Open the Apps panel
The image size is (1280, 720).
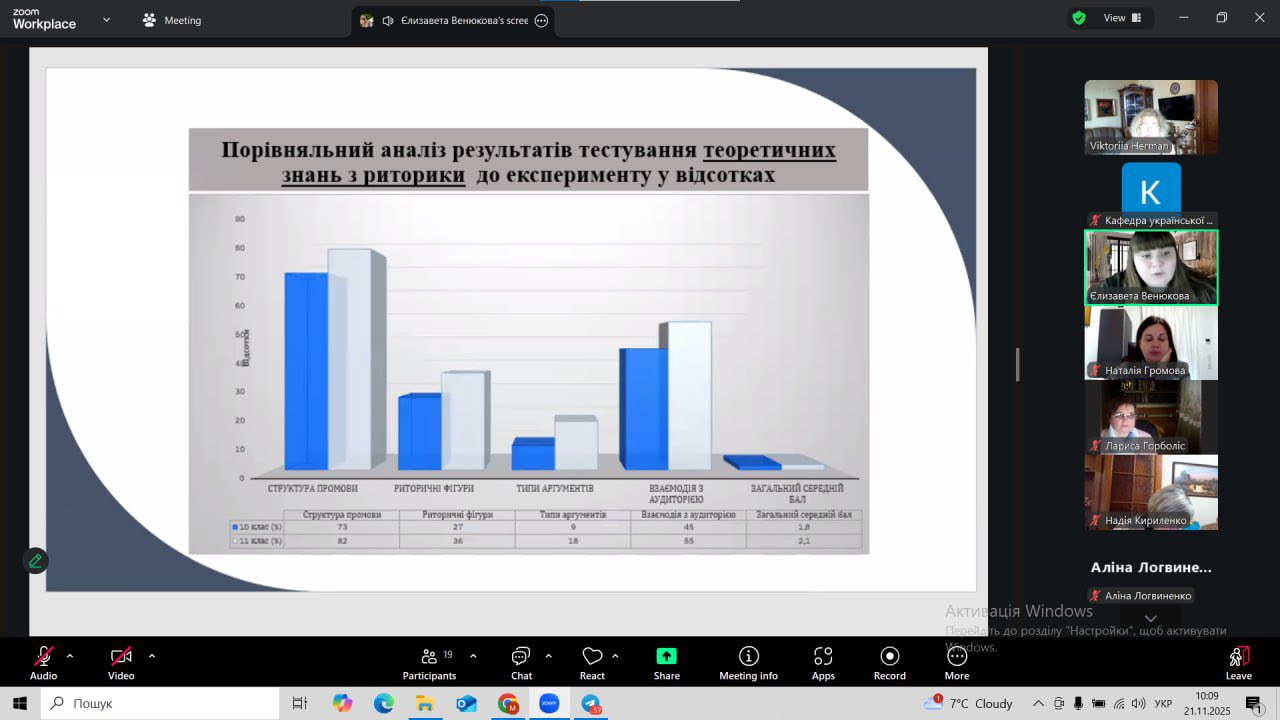click(x=823, y=663)
